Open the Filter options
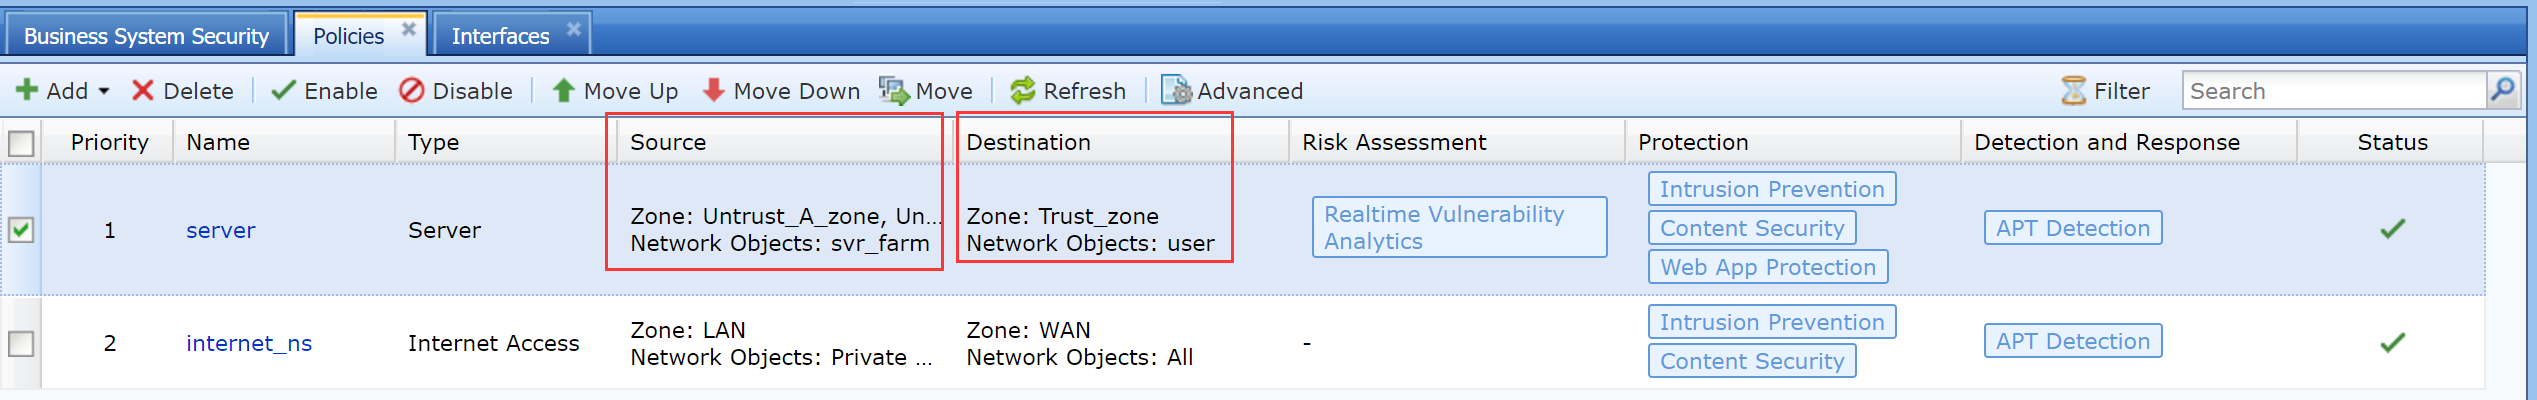The image size is (2537, 400). click(2105, 91)
